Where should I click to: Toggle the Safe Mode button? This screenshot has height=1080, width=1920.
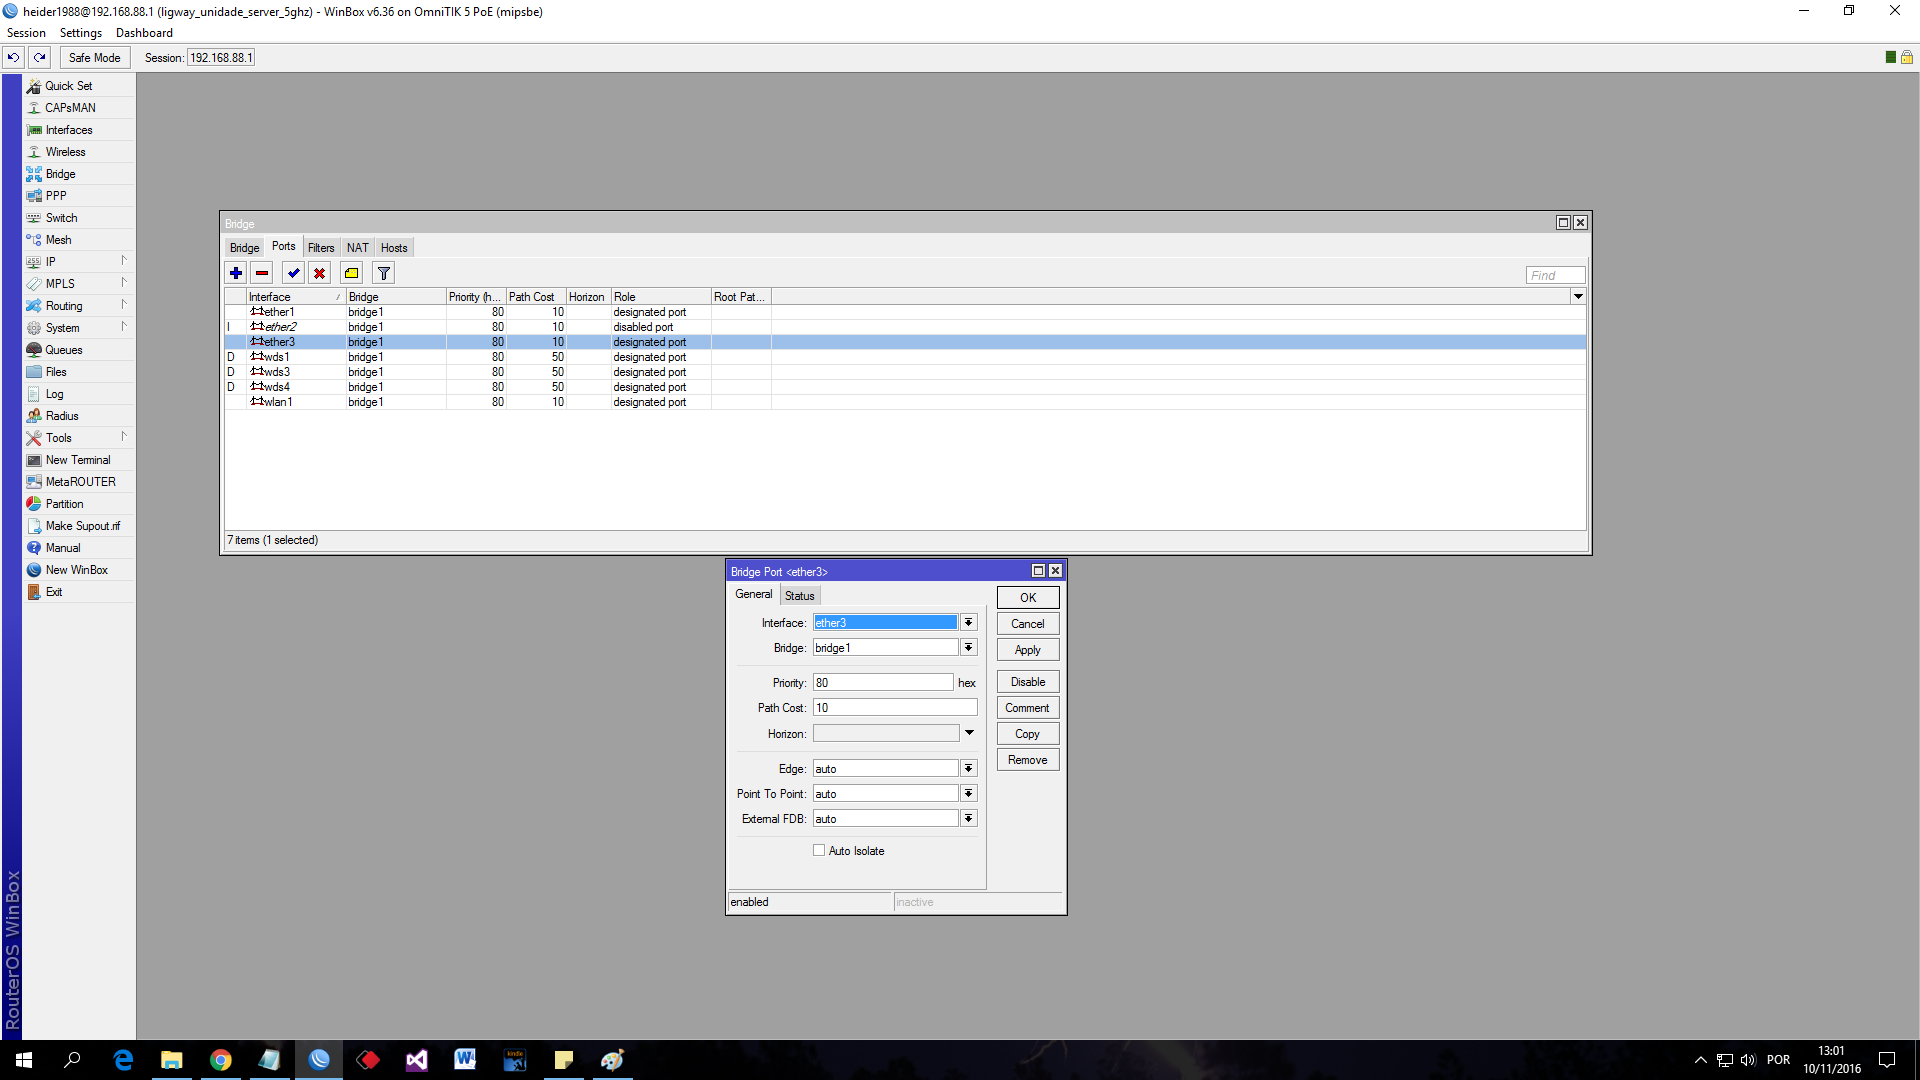[x=94, y=57]
